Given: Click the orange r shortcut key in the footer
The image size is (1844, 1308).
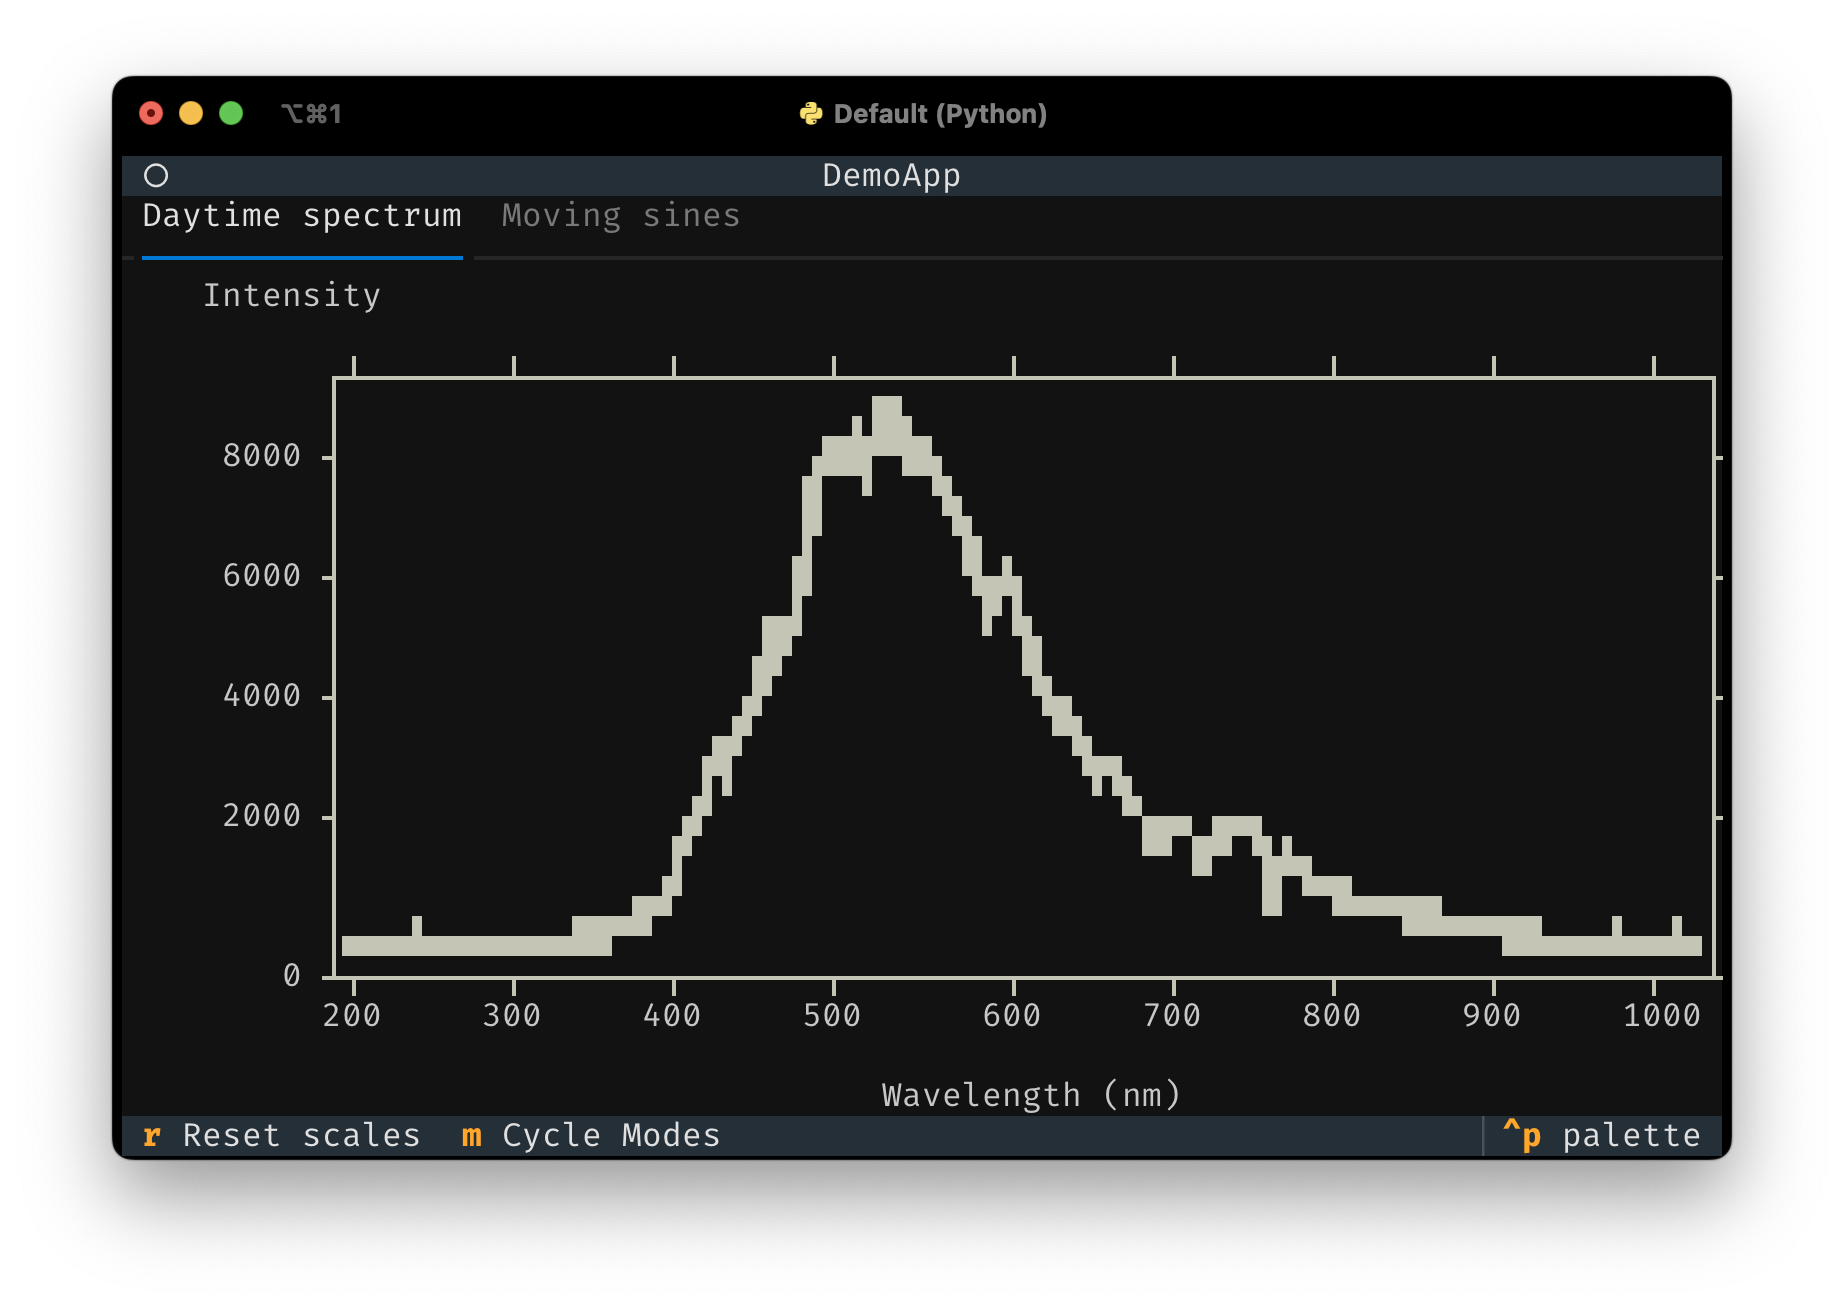Looking at the screenshot, I should 152,1135.
